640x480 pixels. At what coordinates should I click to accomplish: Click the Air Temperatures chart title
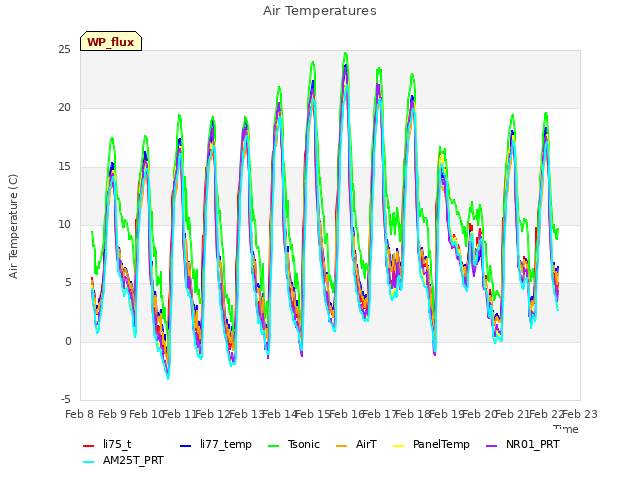pos(320,11)
